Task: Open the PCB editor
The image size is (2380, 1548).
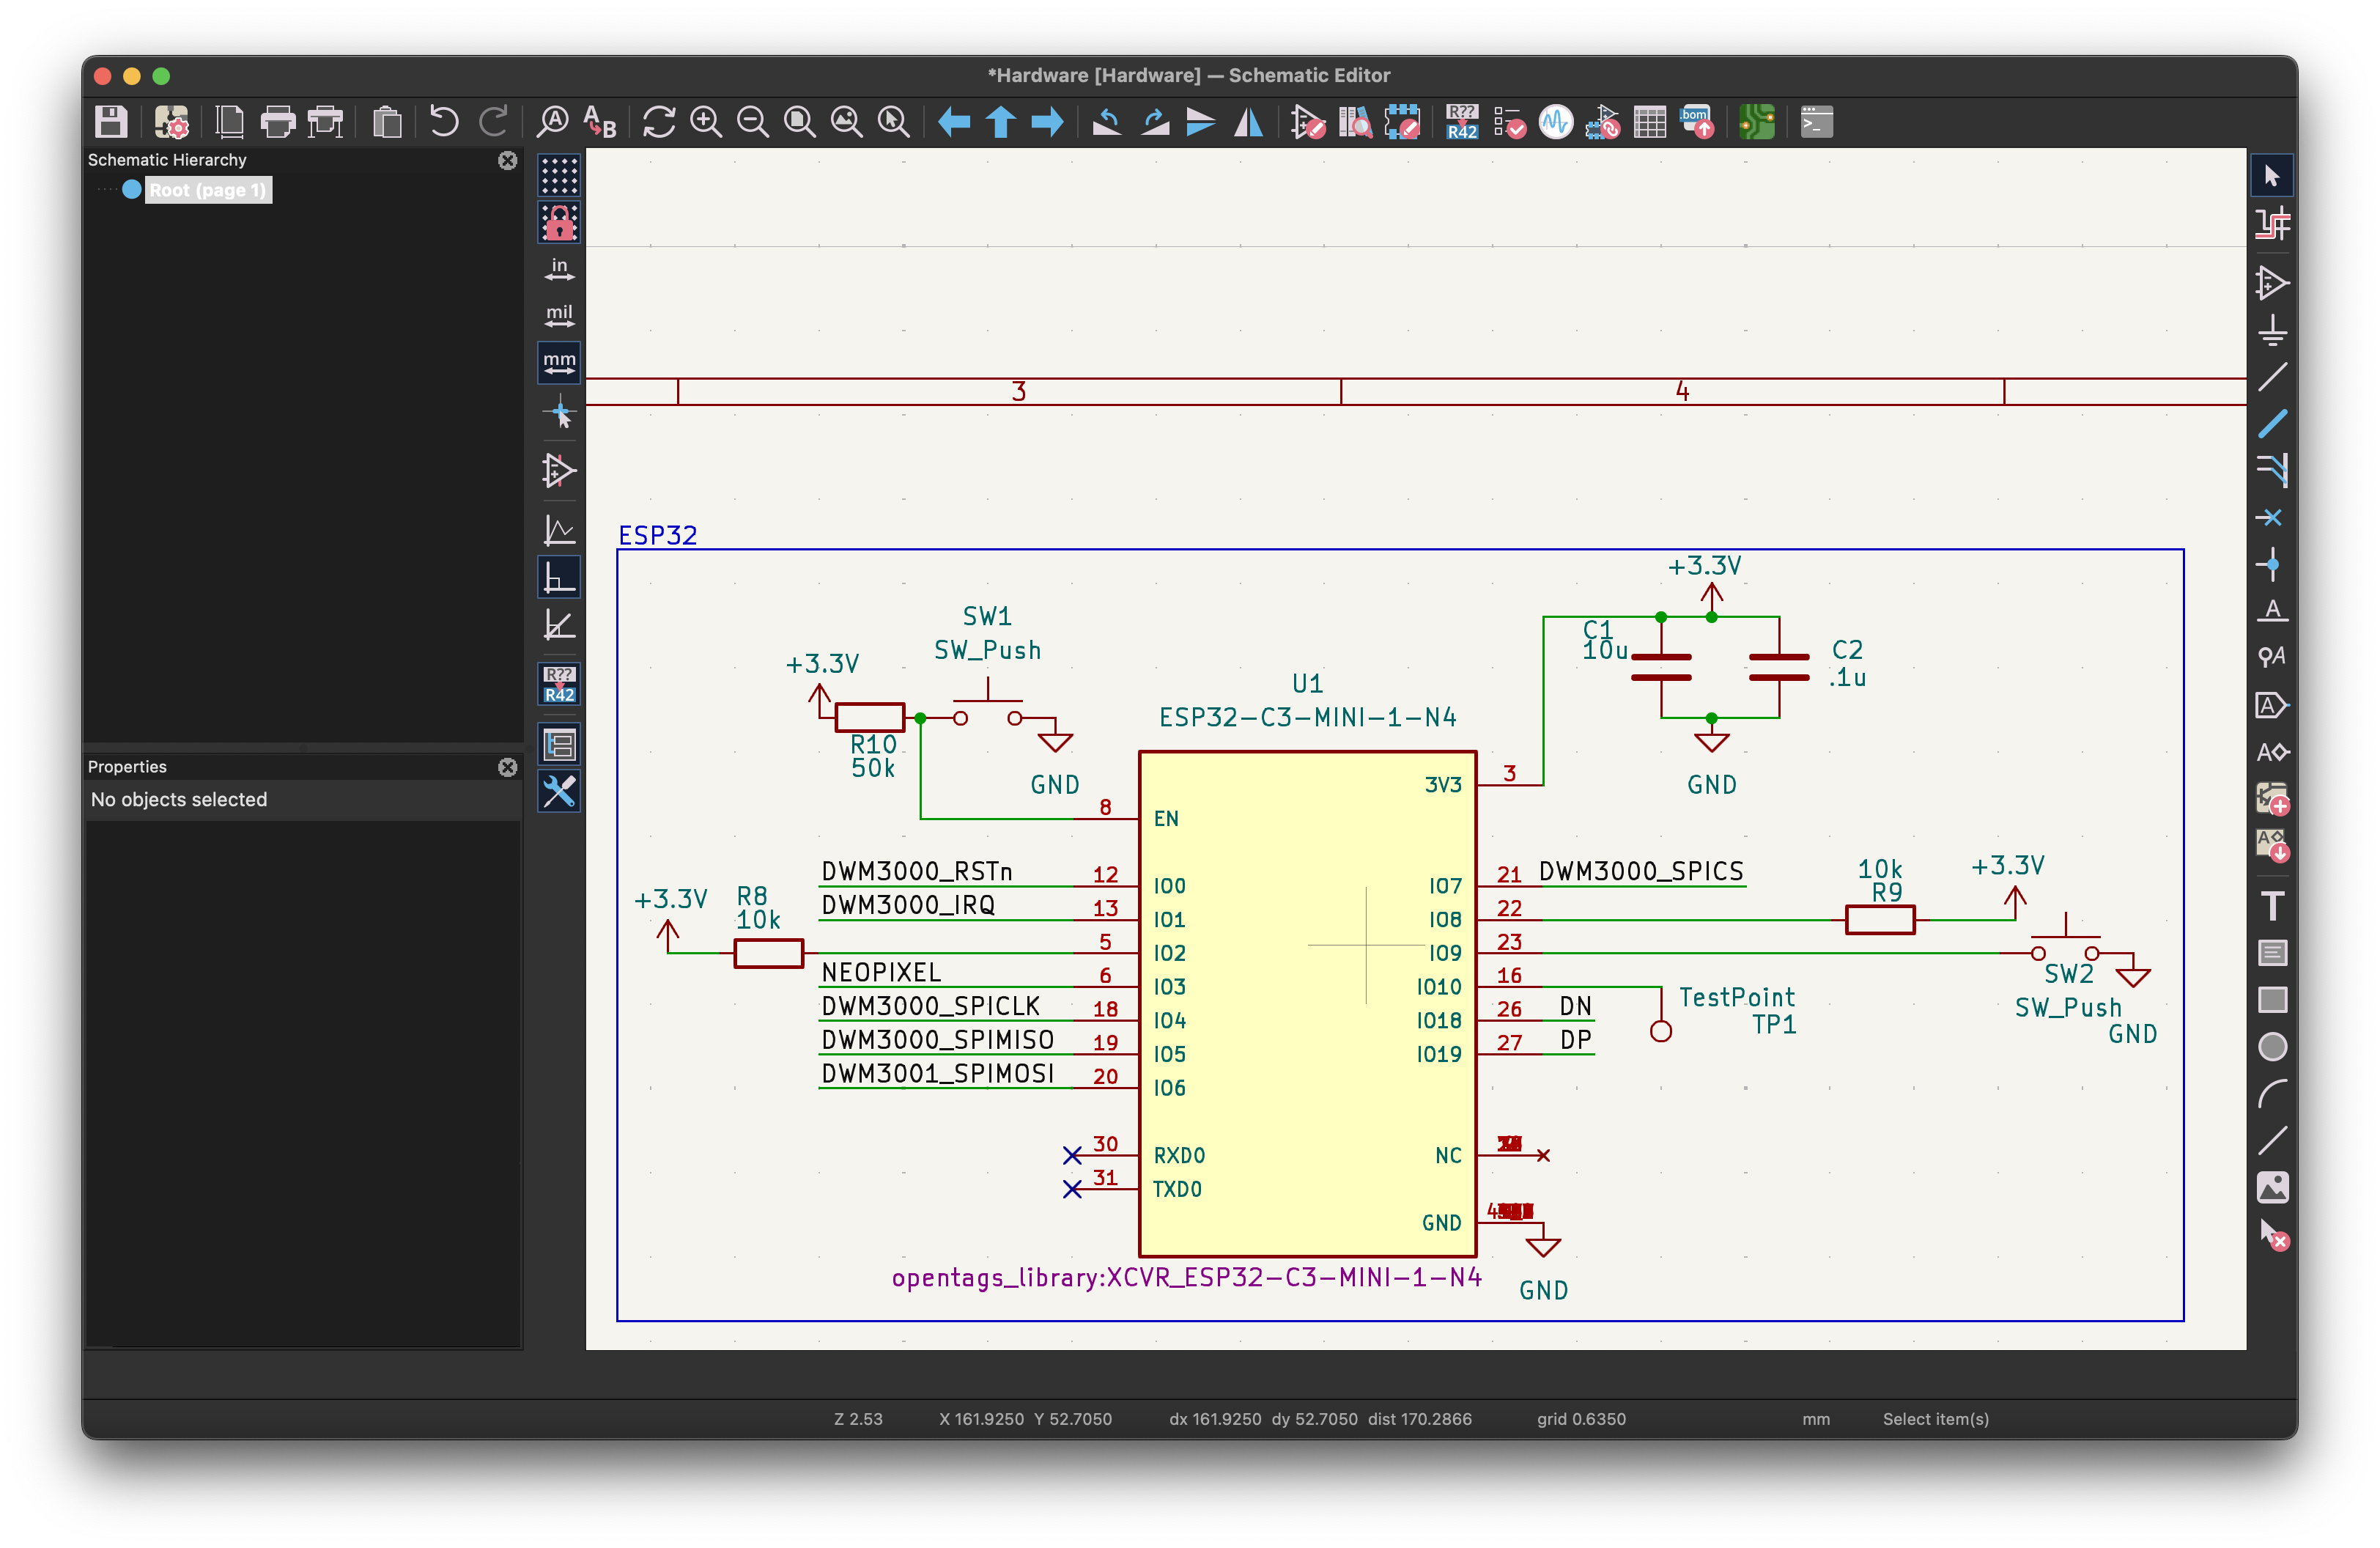Action: [x=1757, y=122]
